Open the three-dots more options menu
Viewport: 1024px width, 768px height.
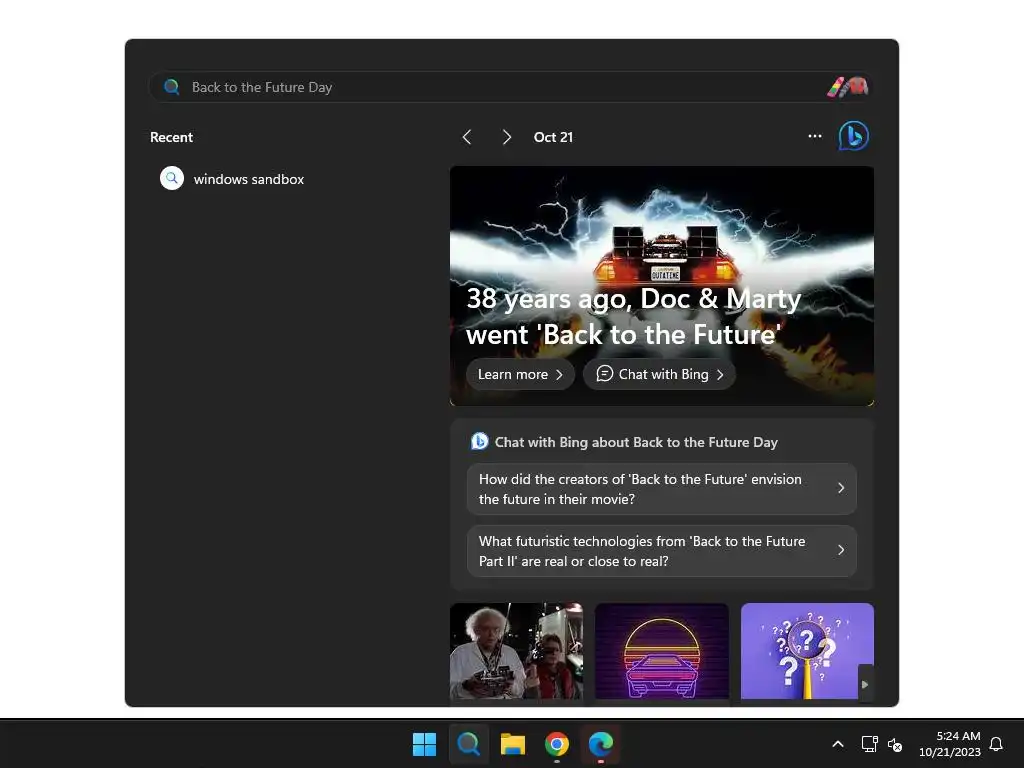point(814,136)
